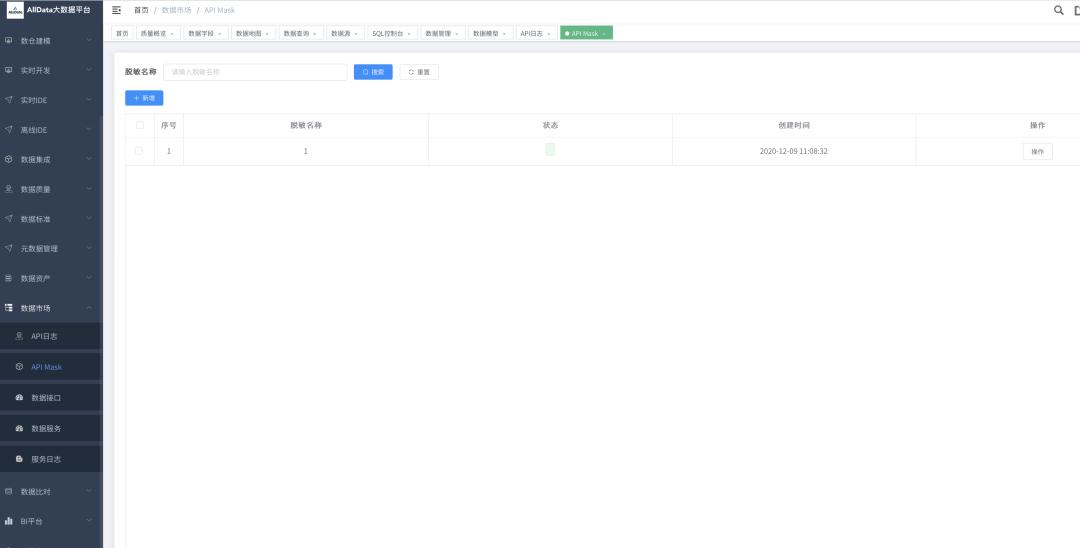The image size is (1080, 548).
Task: Expand the 数仓建模 menu chevron
Action: [89, 40]
